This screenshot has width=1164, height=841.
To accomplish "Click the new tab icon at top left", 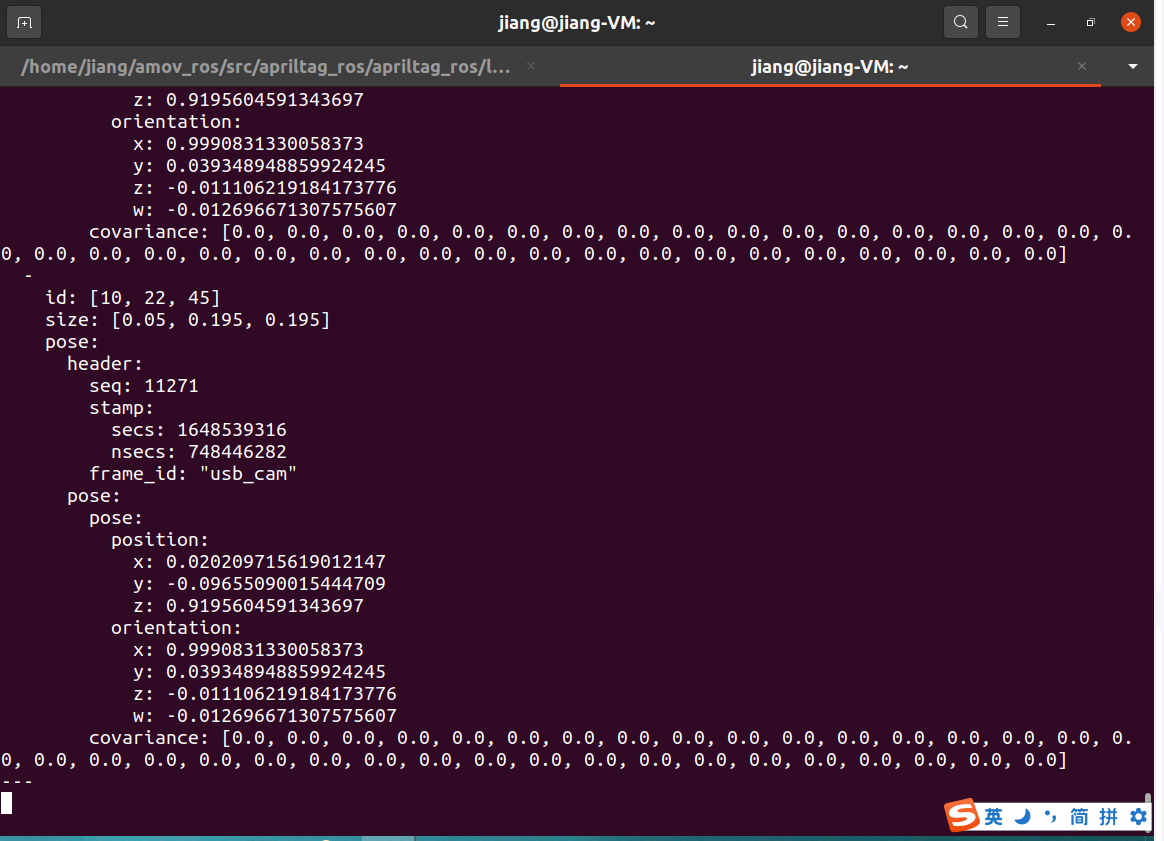I will (23, 21).
